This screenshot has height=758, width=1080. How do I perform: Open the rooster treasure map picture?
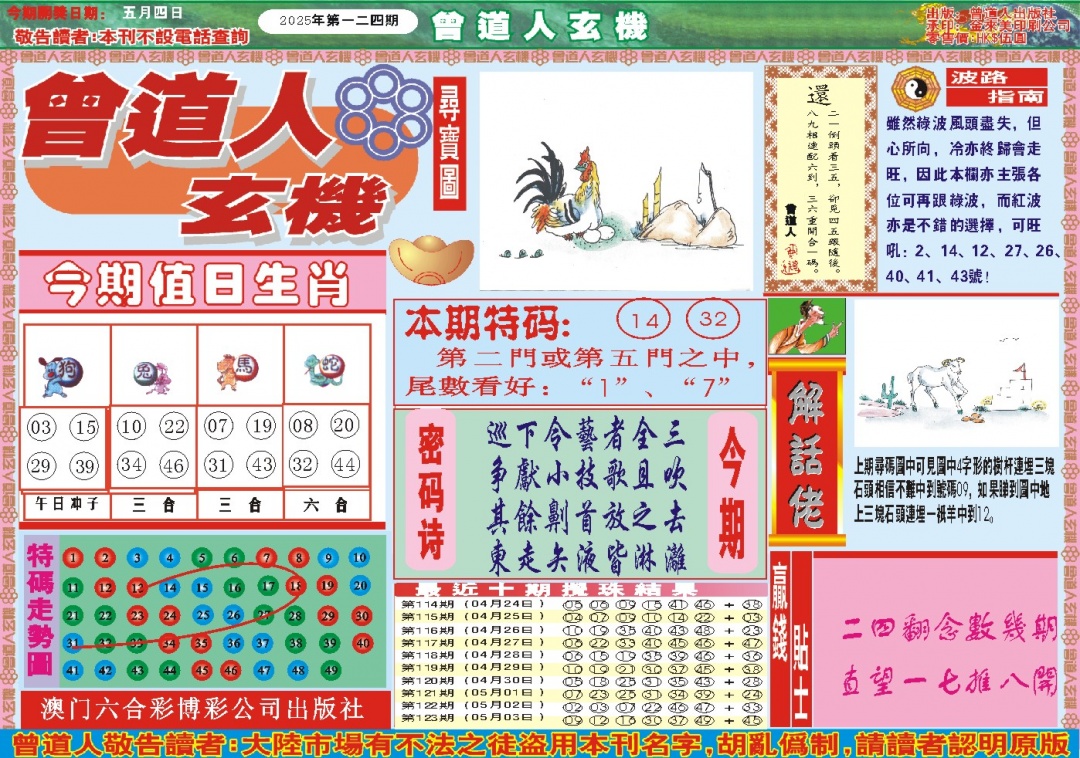click(615, 182)
